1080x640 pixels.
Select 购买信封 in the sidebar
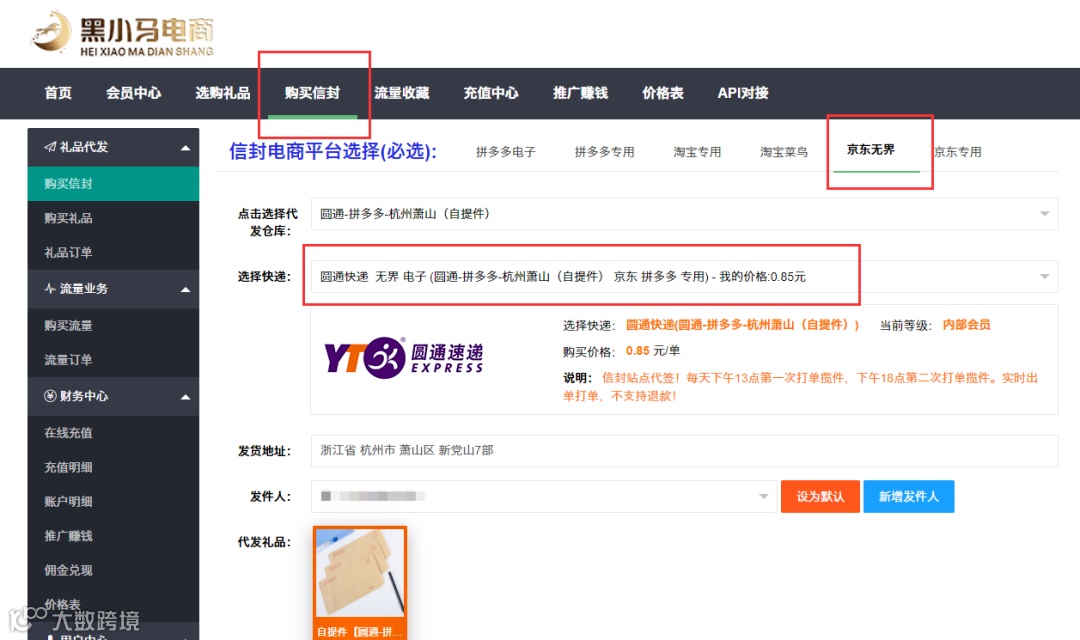click(113, 184)
